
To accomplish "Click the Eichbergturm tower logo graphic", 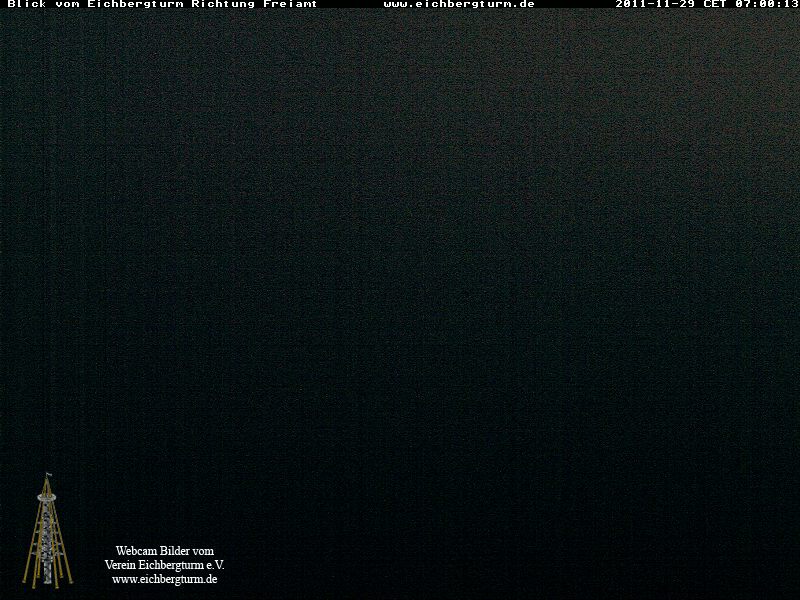I will click(47, 531).
